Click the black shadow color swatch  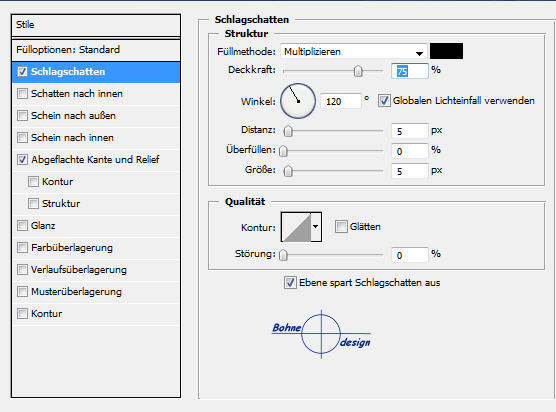446,51
